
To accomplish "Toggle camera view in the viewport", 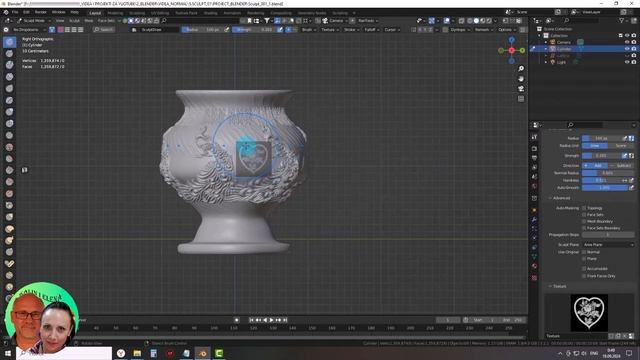I will point(521,89).
